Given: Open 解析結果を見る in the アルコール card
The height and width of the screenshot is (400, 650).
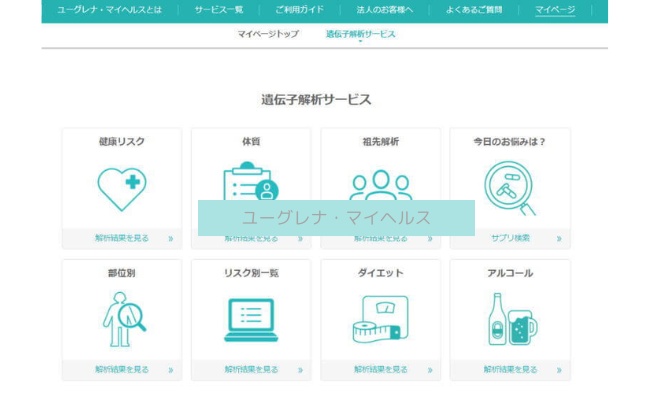Looking at the screenshot, I should (510, 369).
